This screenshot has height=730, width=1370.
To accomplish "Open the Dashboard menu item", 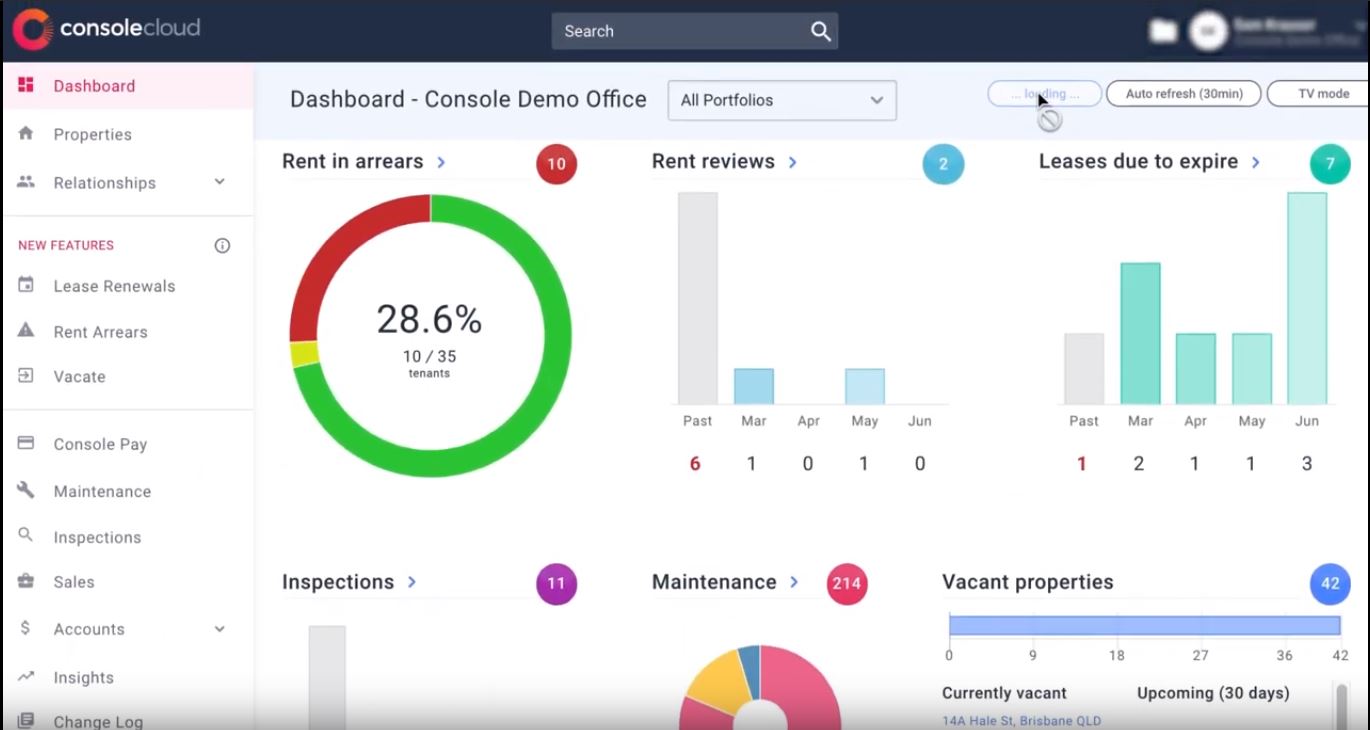I will (x=128, y=86).
